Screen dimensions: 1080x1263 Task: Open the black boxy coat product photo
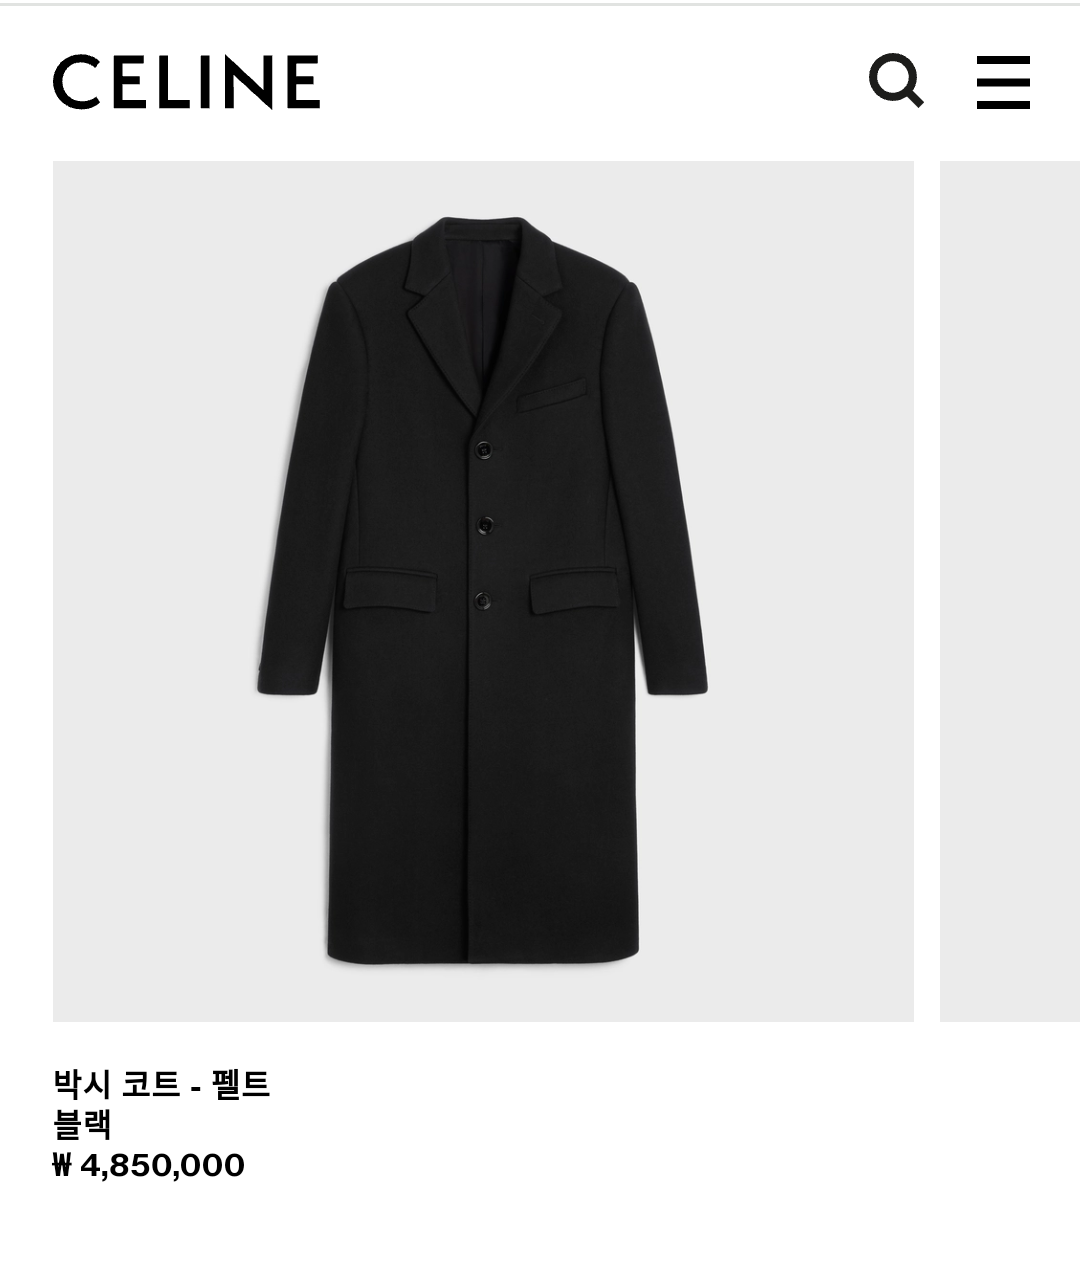pyautogui.click(x=483, y=591)
